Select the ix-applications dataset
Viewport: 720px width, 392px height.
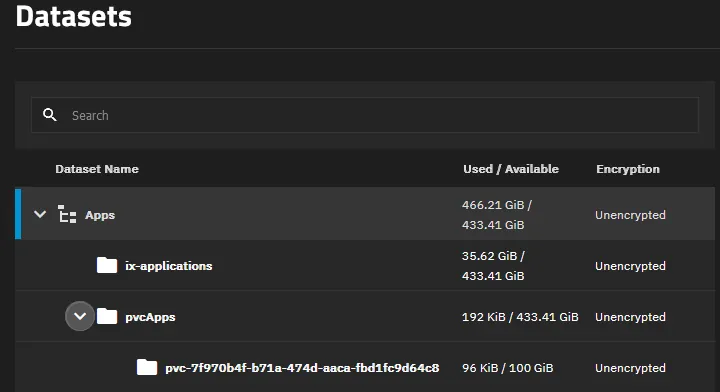pyautogui.click(x=169, y=266)
